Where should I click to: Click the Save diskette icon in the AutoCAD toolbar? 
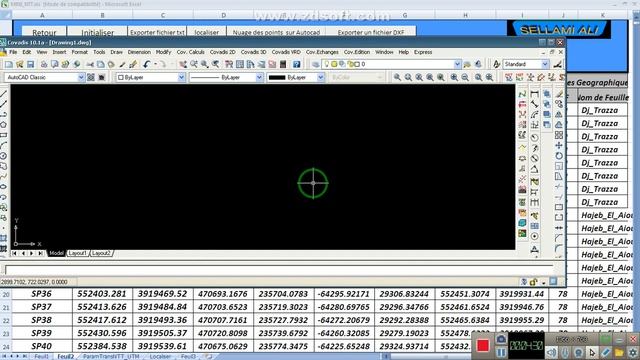(x=31, y=64)
